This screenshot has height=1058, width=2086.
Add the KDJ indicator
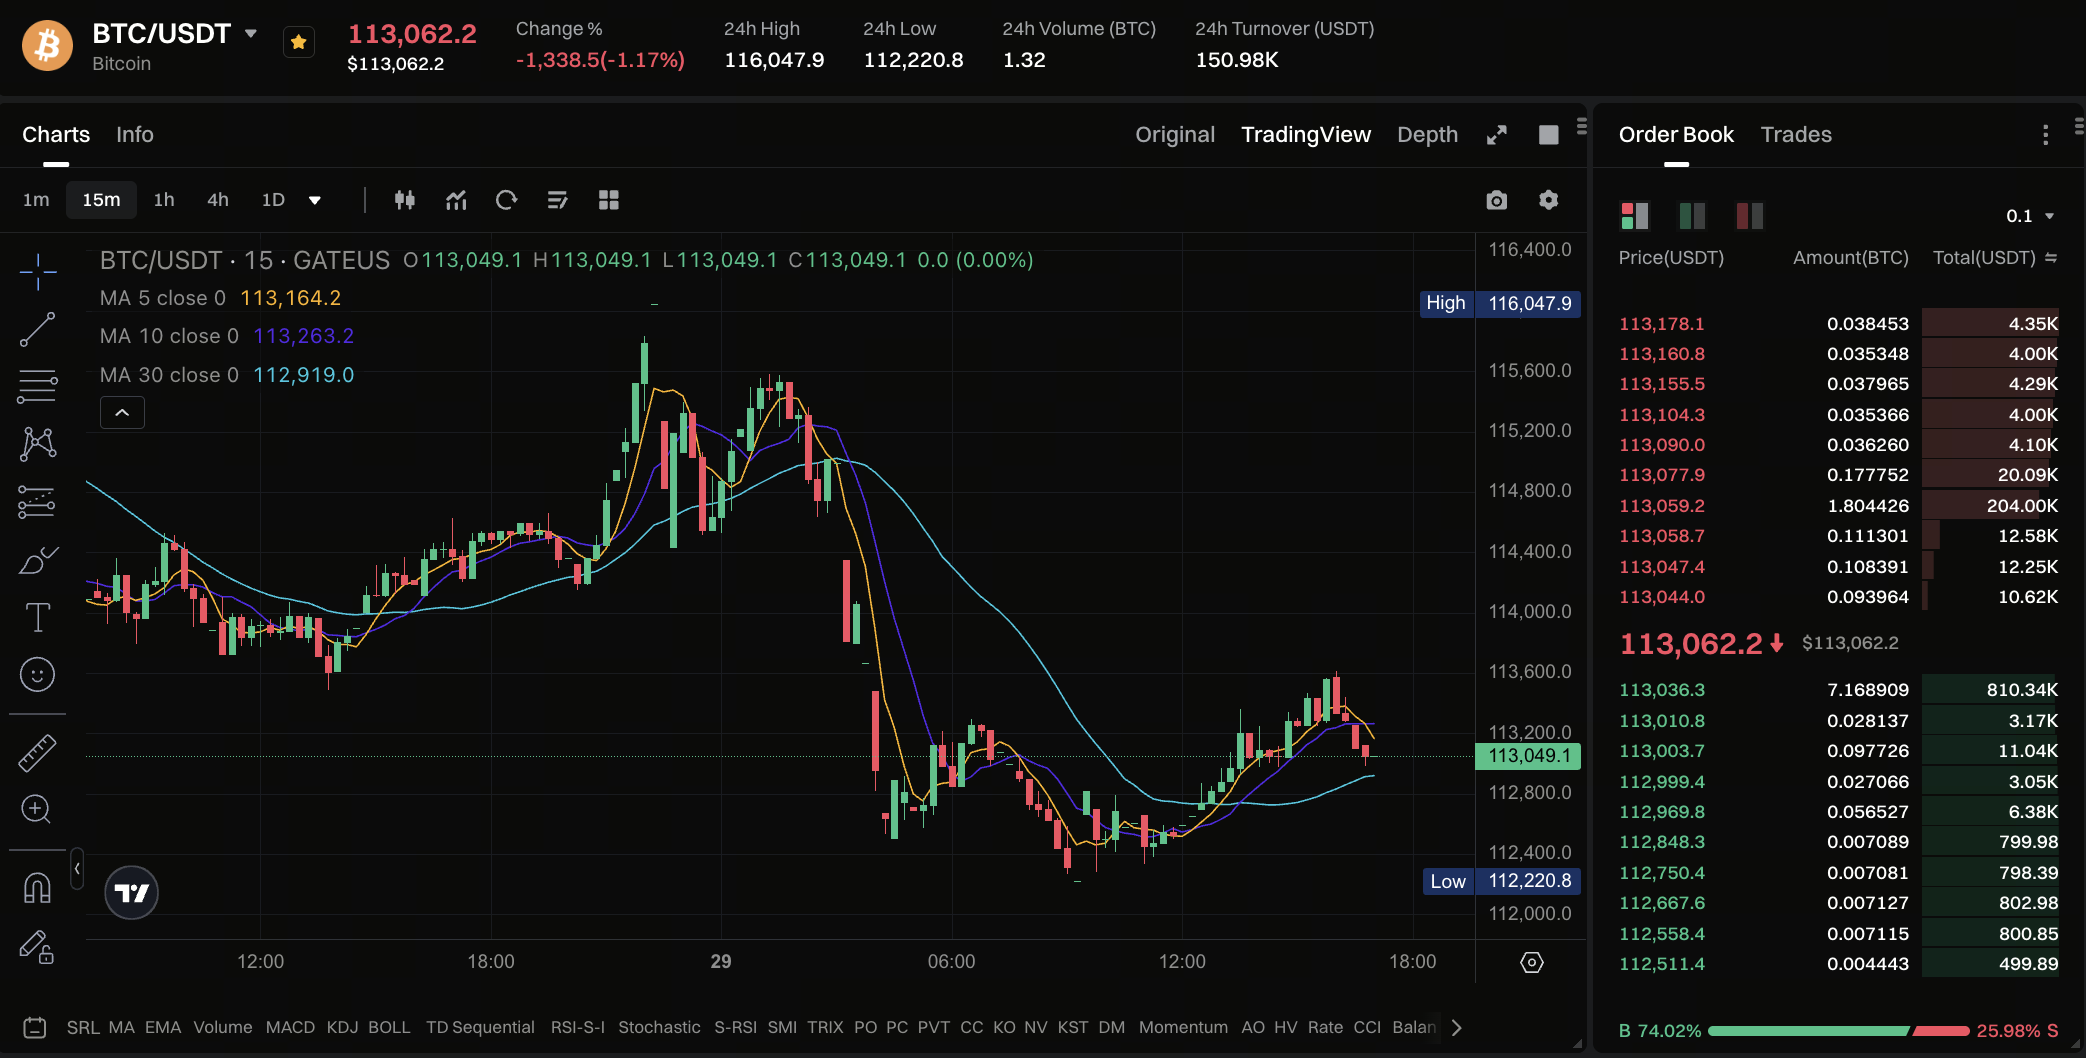(342, 1027)
